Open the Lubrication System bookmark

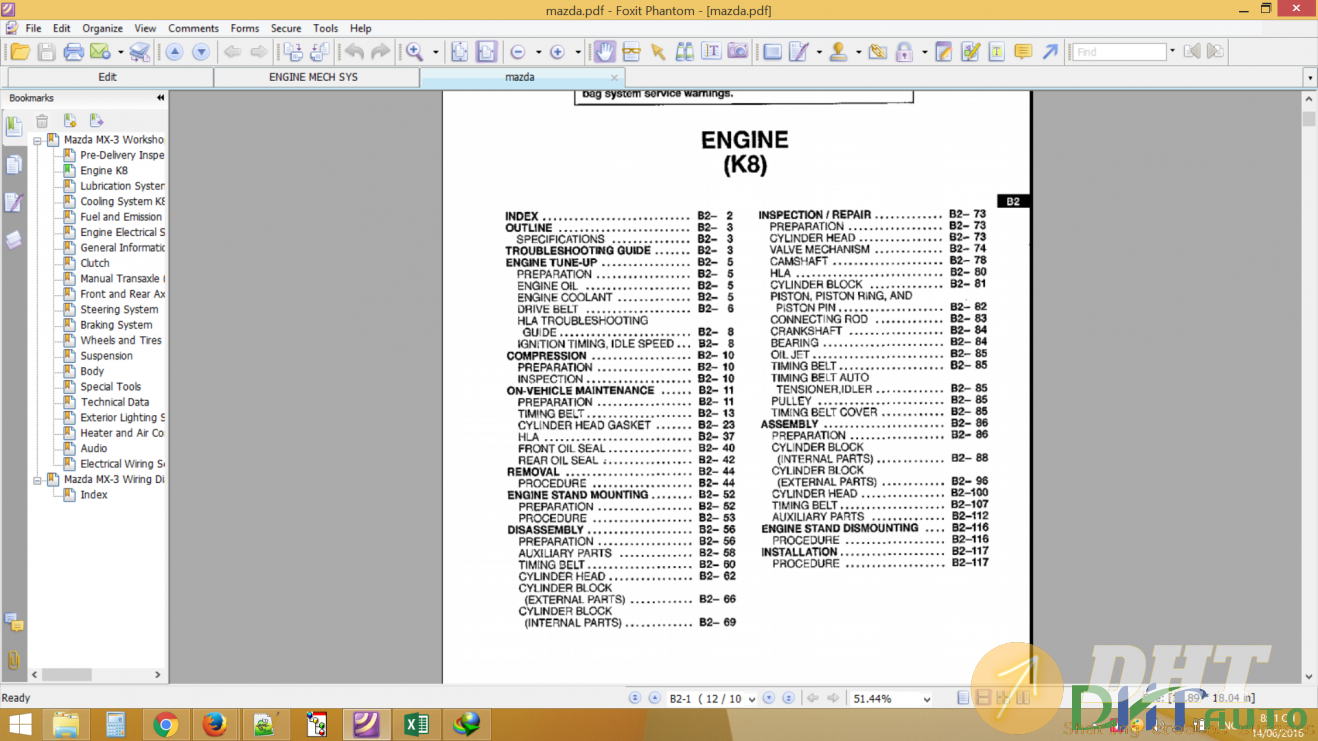(122, 186)
